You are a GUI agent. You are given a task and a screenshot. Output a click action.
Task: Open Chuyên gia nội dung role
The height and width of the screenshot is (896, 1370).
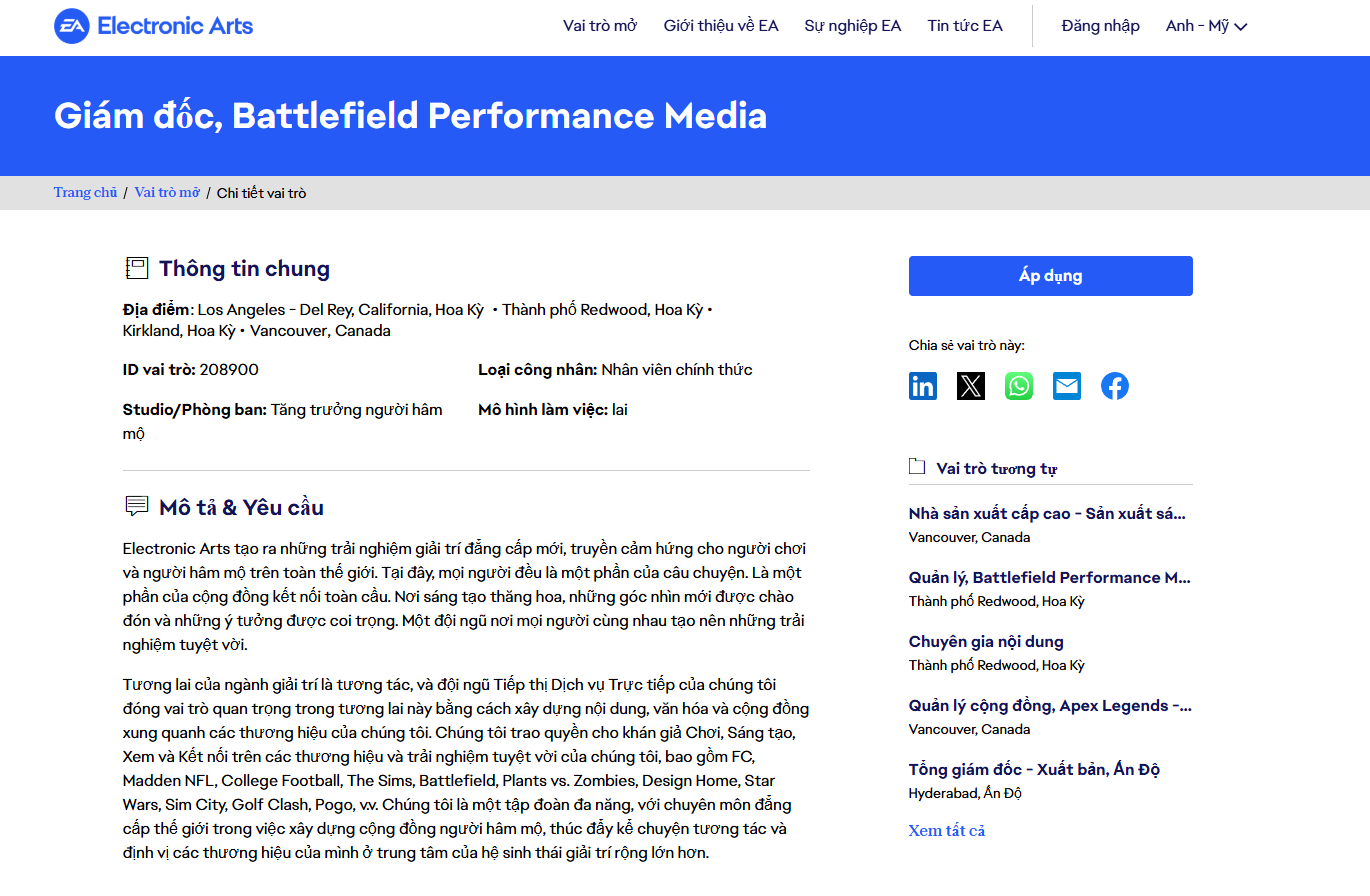point(985,642)
